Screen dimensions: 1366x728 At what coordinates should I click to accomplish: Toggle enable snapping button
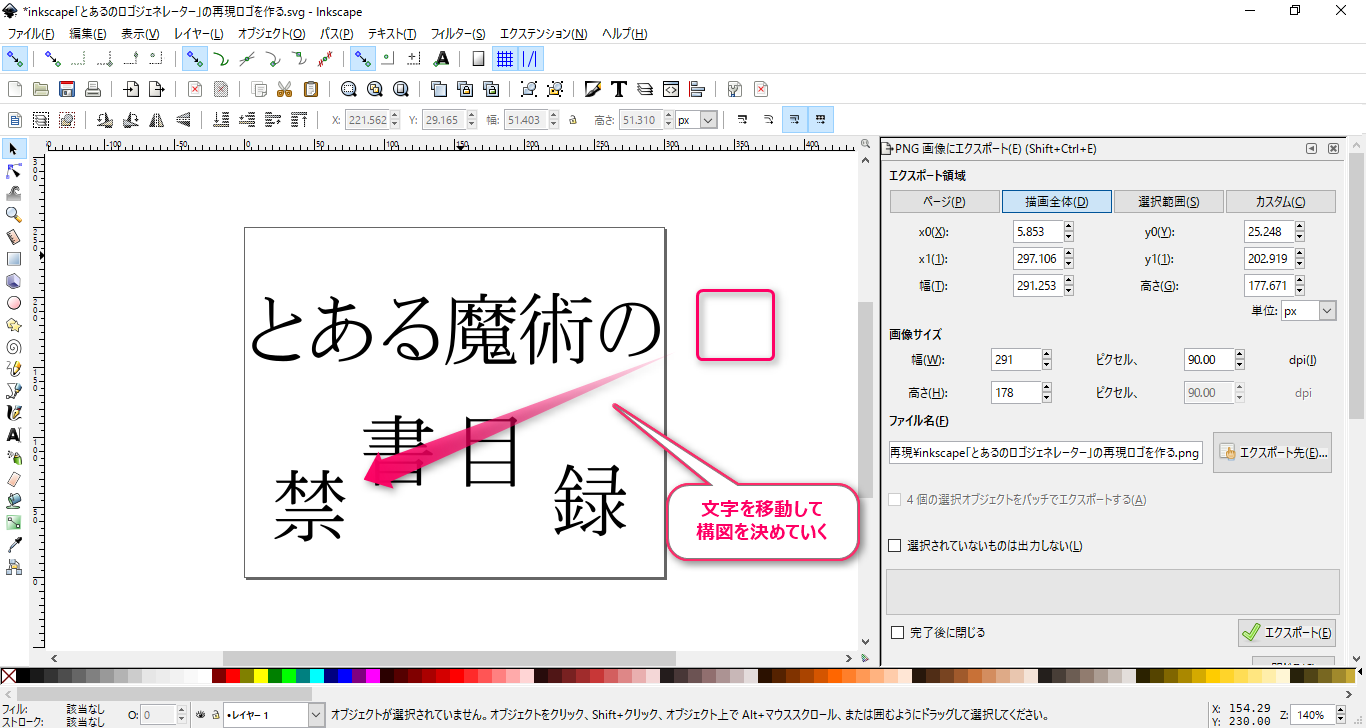[x=14, y=58]
